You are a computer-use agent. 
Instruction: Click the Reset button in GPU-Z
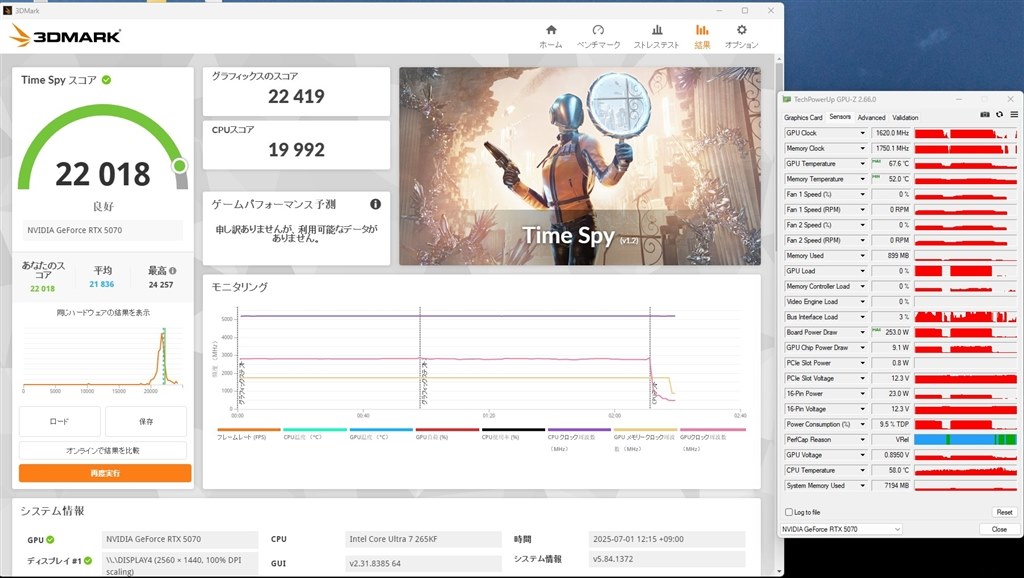[x=1004, y=512]
